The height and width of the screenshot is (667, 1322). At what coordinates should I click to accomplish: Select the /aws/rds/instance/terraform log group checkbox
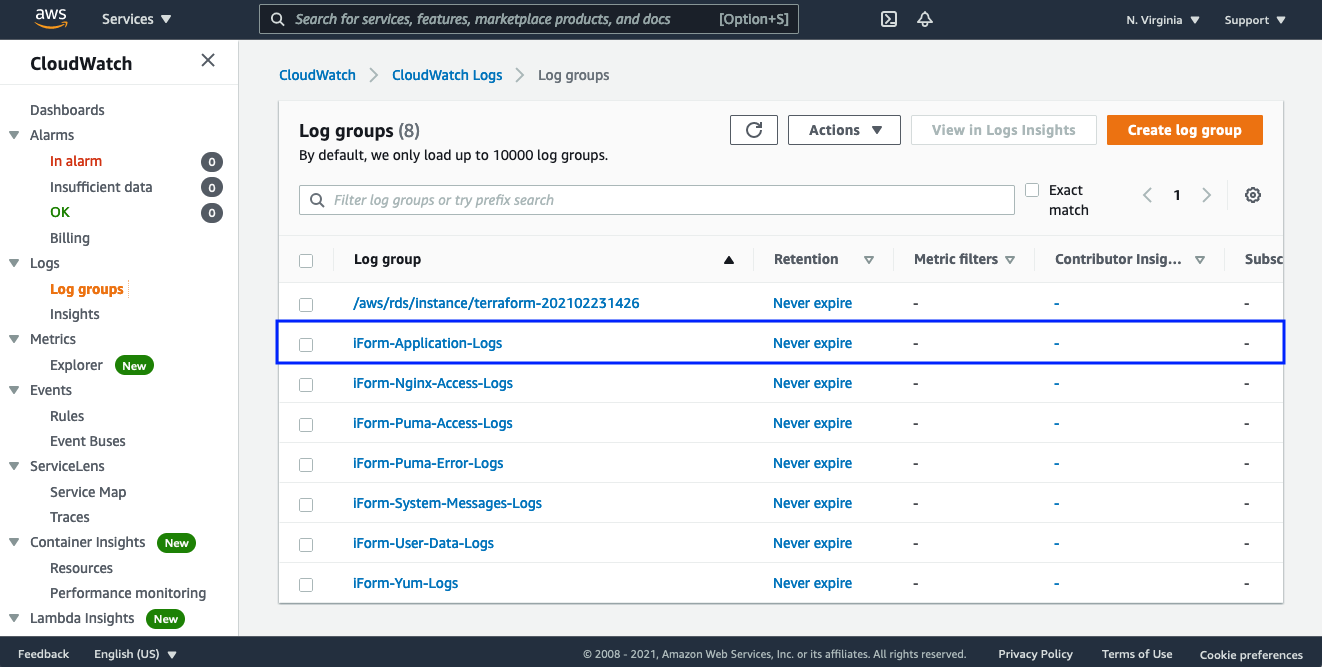[x=306, y=304]
